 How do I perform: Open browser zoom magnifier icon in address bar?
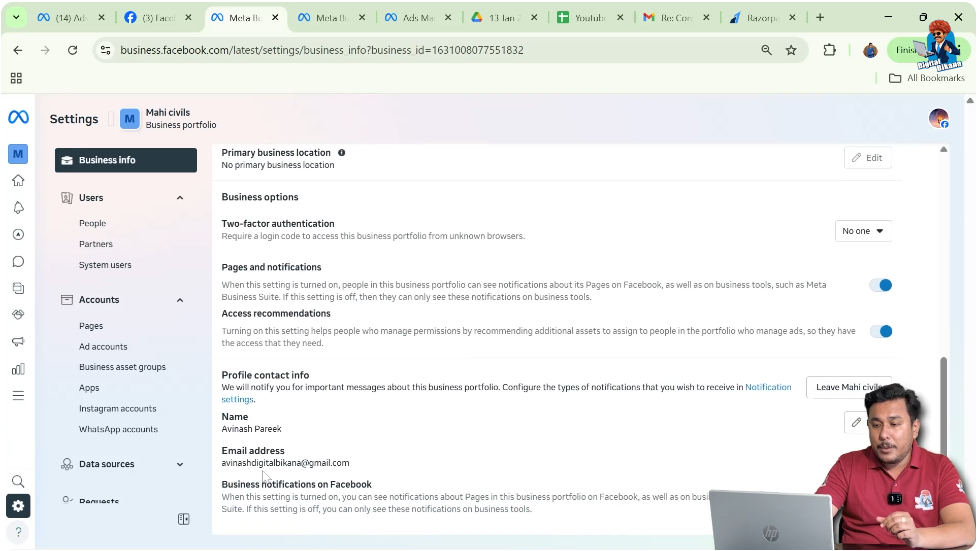[767, 50]
